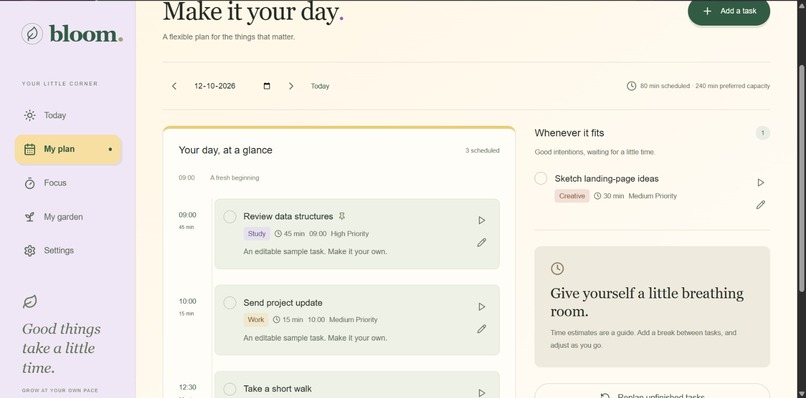
Task: Click the sun icon beside Today
Action: click(x=30, y=115)
